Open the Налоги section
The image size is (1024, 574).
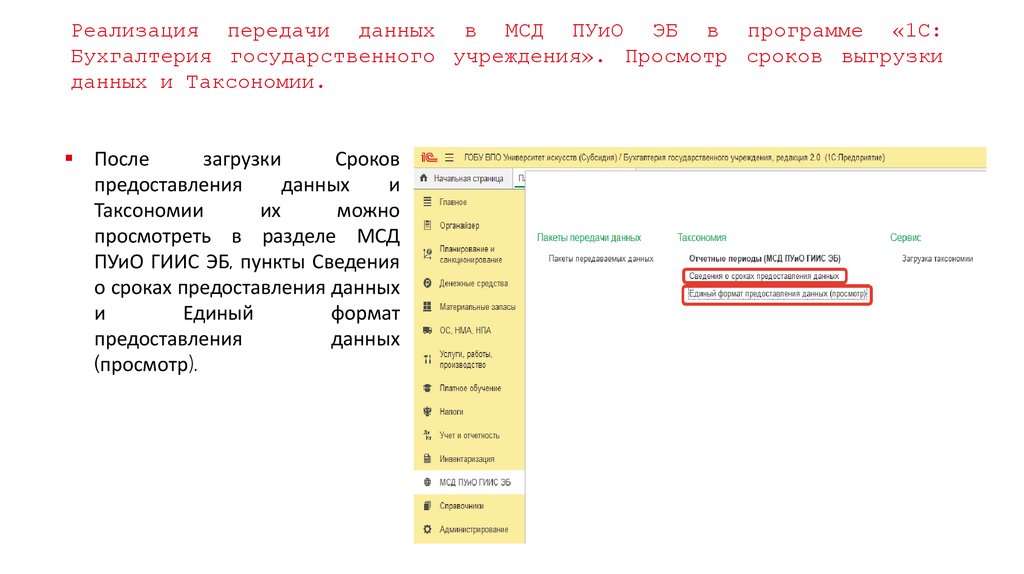tap(451, 411)
